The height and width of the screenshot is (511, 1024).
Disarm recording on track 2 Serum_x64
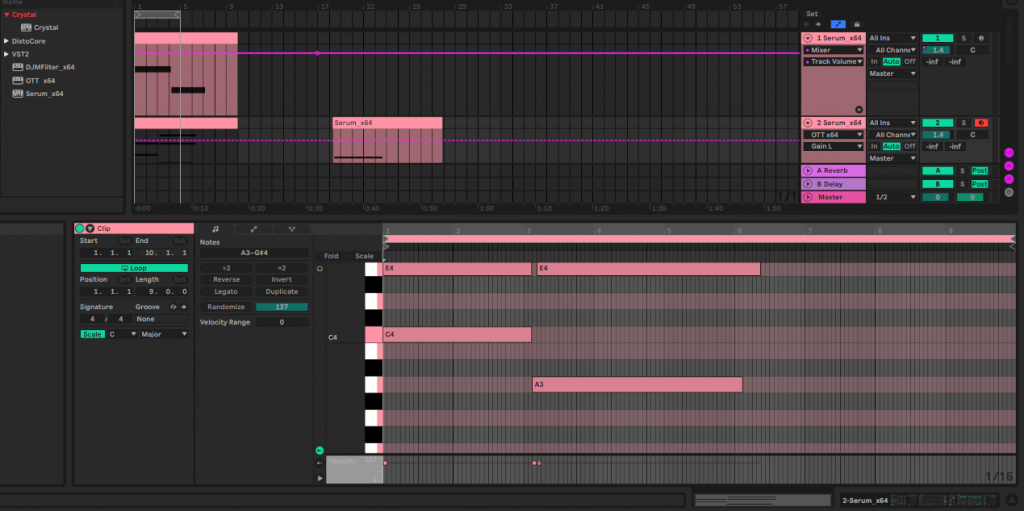[982, 122]
